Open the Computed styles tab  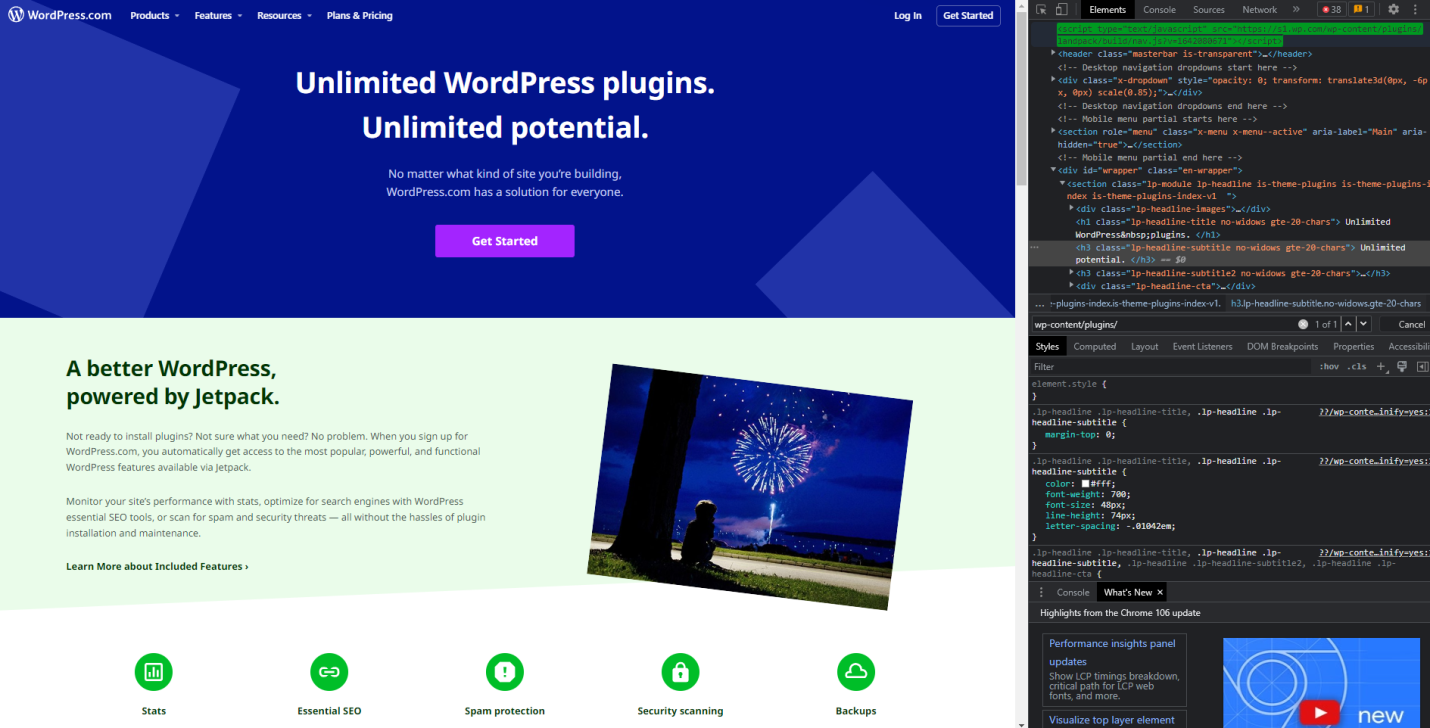[x=1095, y=346]
